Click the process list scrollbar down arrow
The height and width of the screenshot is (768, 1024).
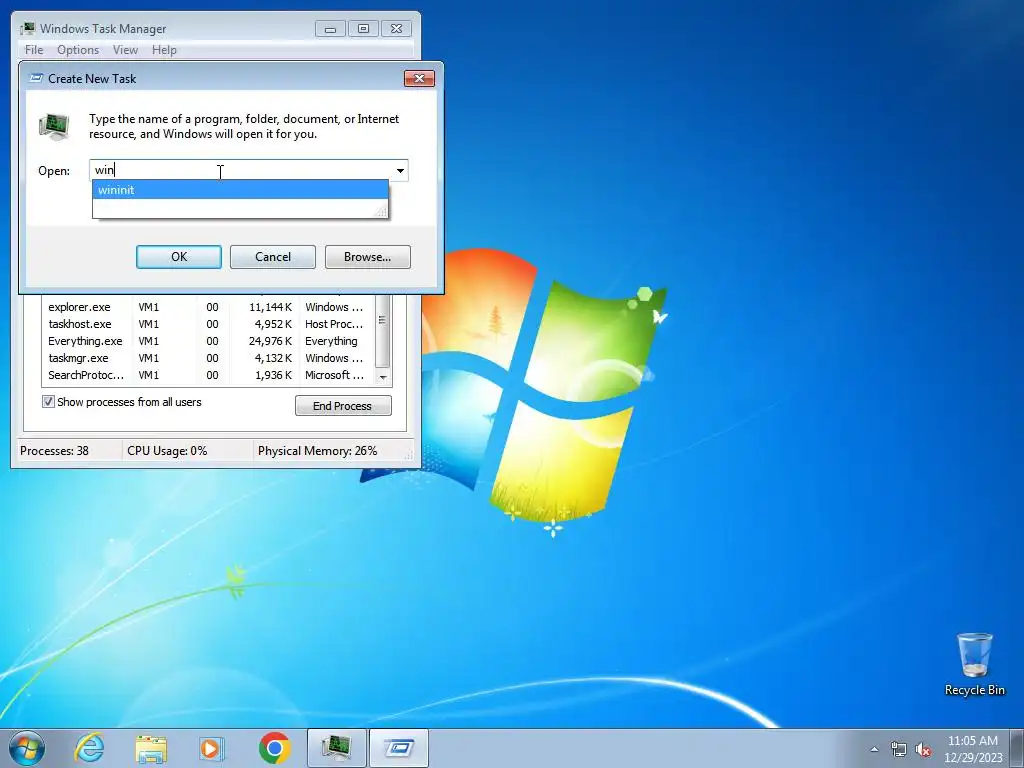(x=383, y=377)
